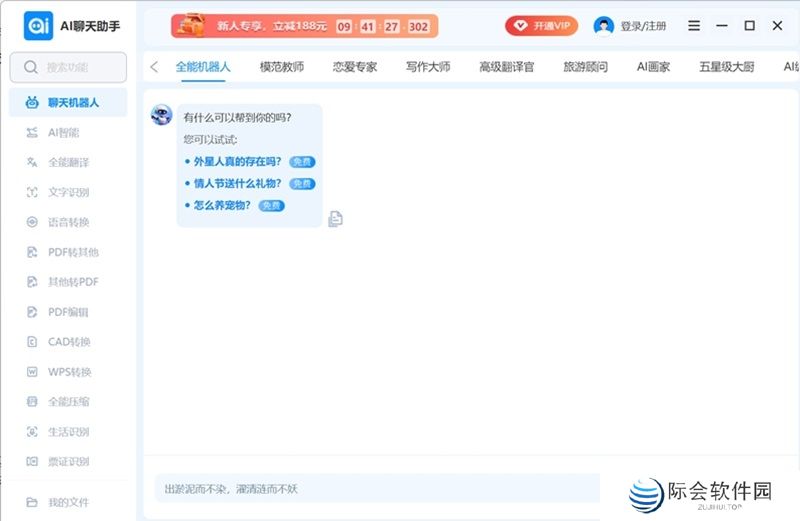The height and width of the screenshot is (521, 800).
Task: Click the AI智能 sidebar icon
Action: click(32, 133)
